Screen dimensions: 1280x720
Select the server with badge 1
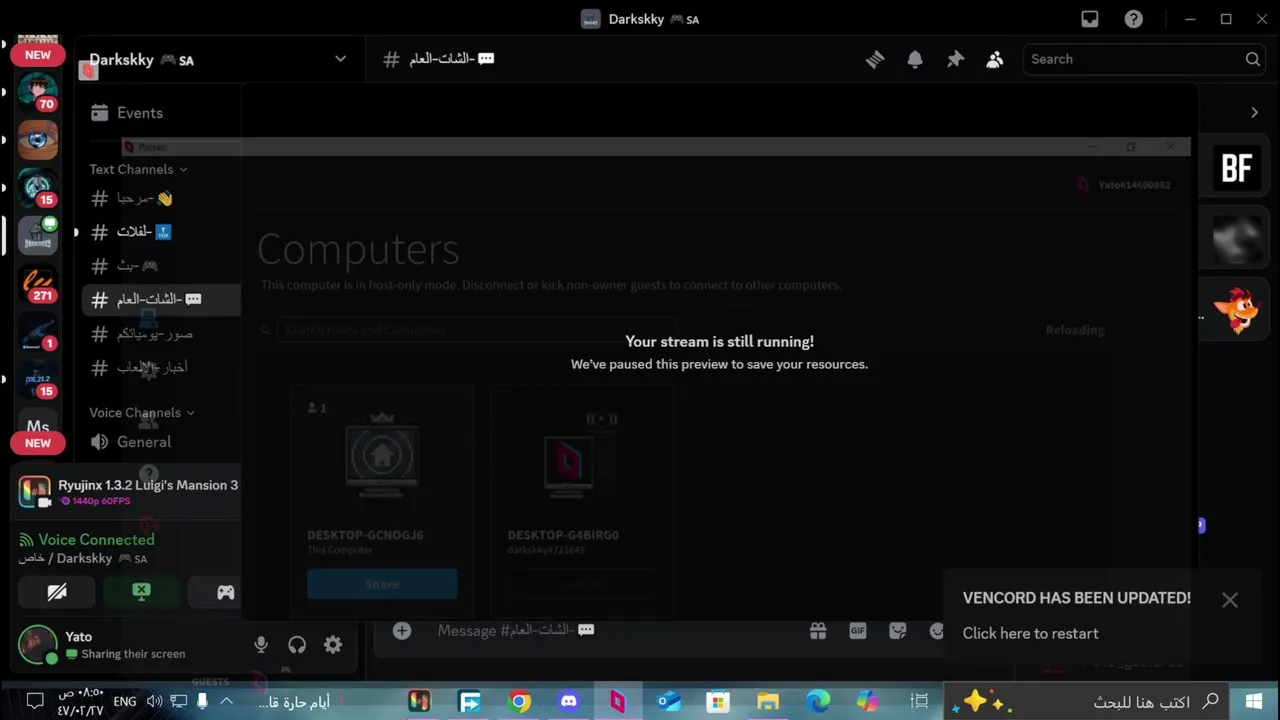point(38,332)
